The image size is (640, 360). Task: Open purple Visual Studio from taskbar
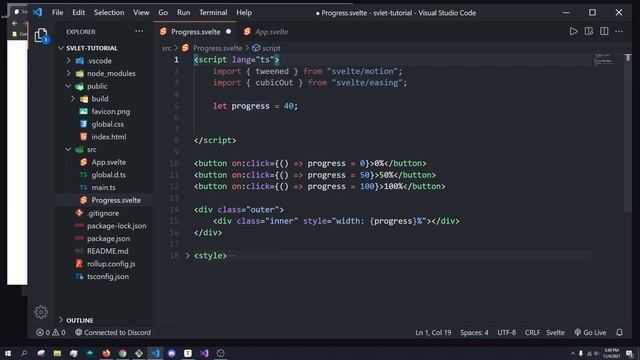pyautogui.click(x=204, y=353)
